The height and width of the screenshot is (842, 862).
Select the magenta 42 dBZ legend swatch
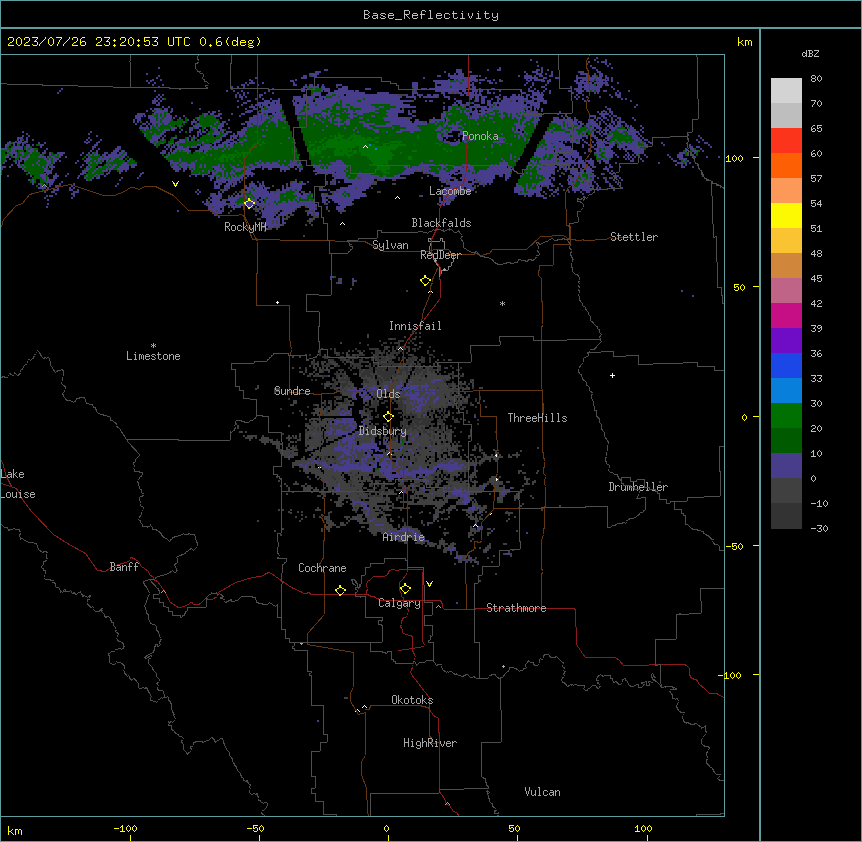coord(786,315)
